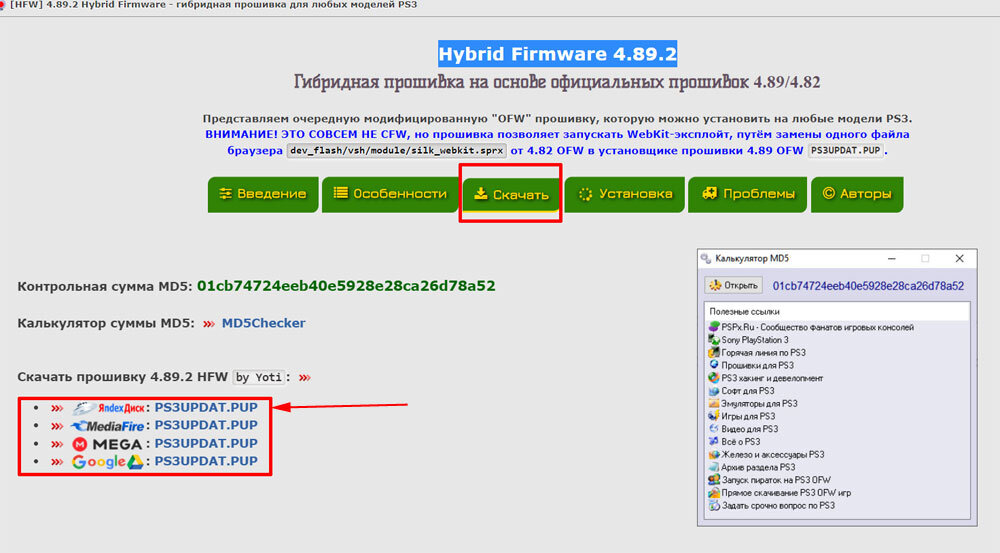Open Архив раздела PS3 link
1000x553 pixels.
click(758, 468)
